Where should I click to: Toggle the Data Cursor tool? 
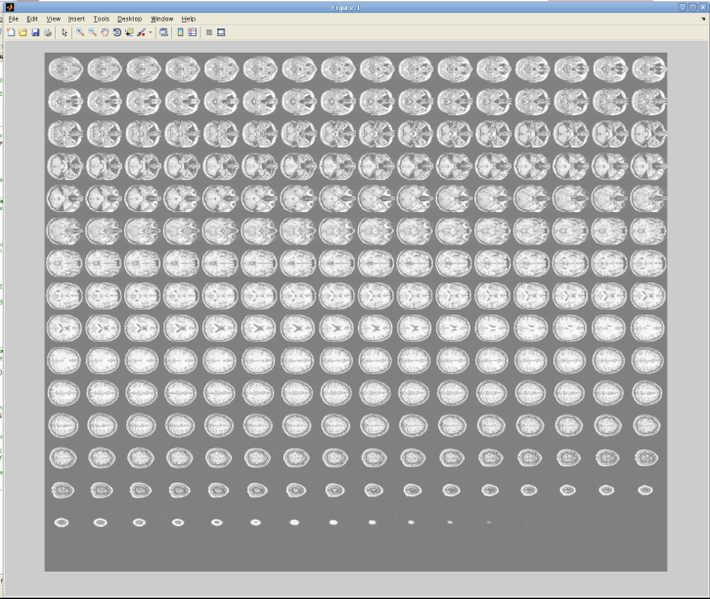click(x=128, y=32)
